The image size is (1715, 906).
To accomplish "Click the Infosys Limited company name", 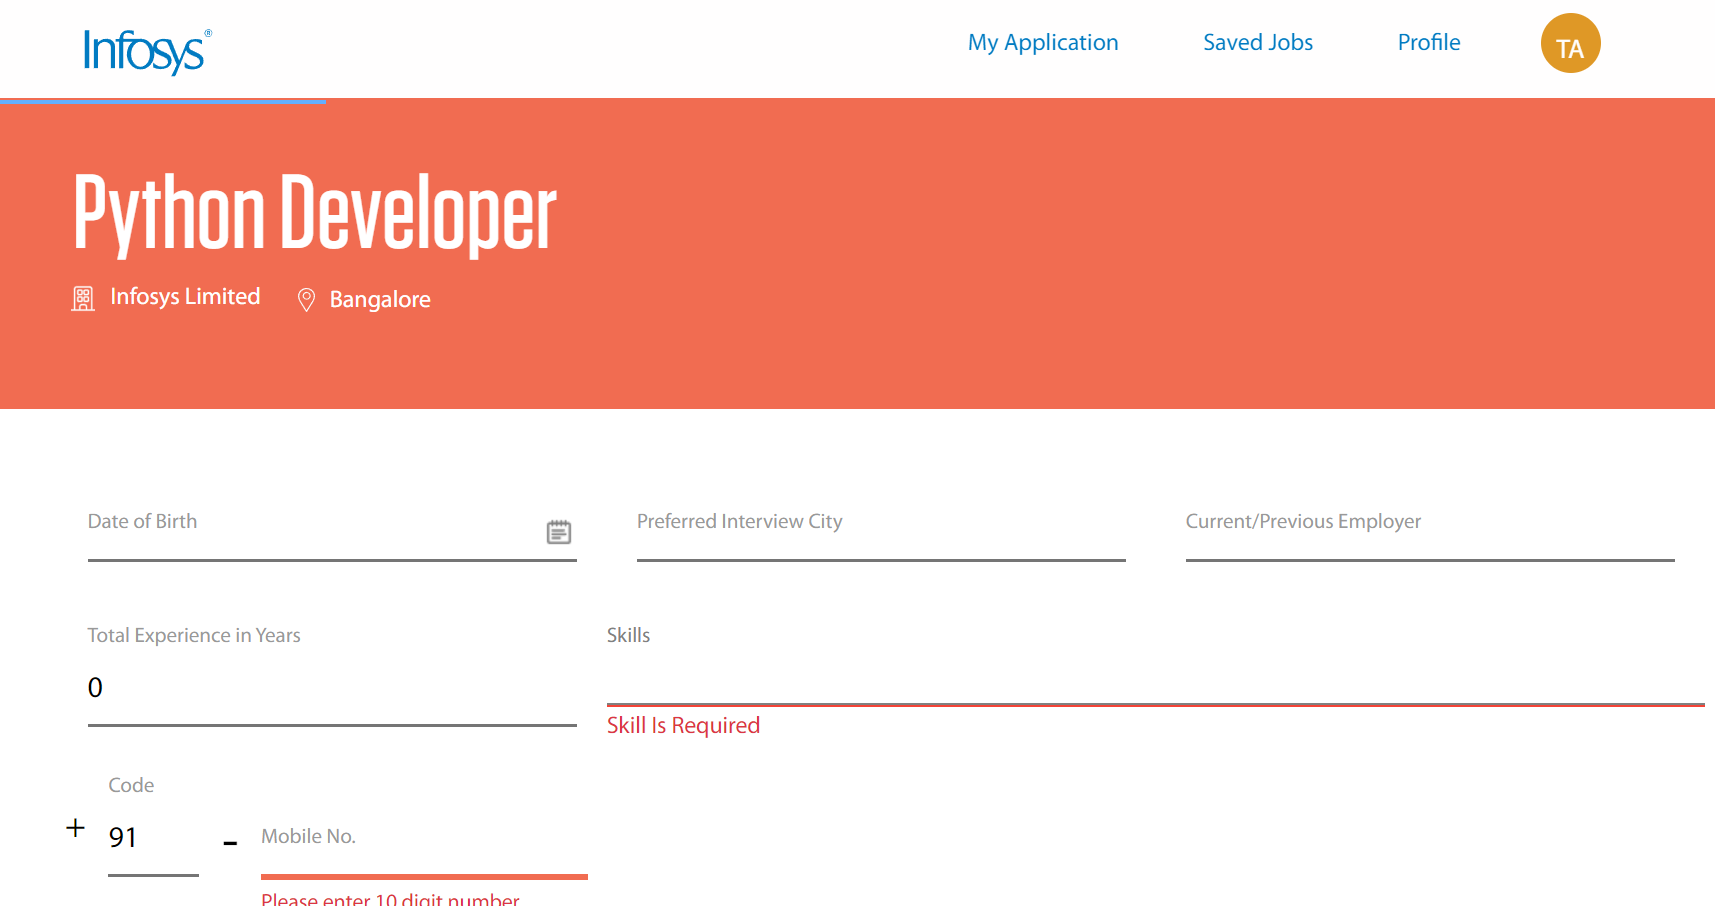I will click(185, 297).
